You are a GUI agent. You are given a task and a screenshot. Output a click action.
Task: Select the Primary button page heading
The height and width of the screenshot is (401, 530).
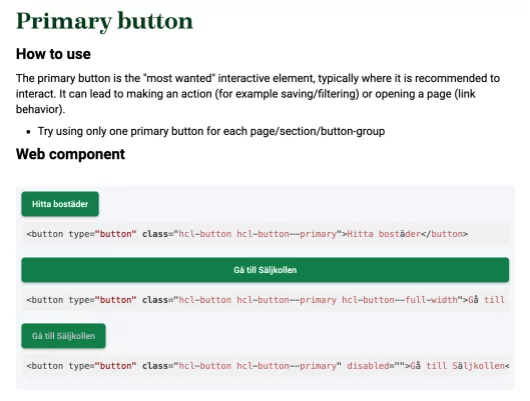(x=104, y=22)
